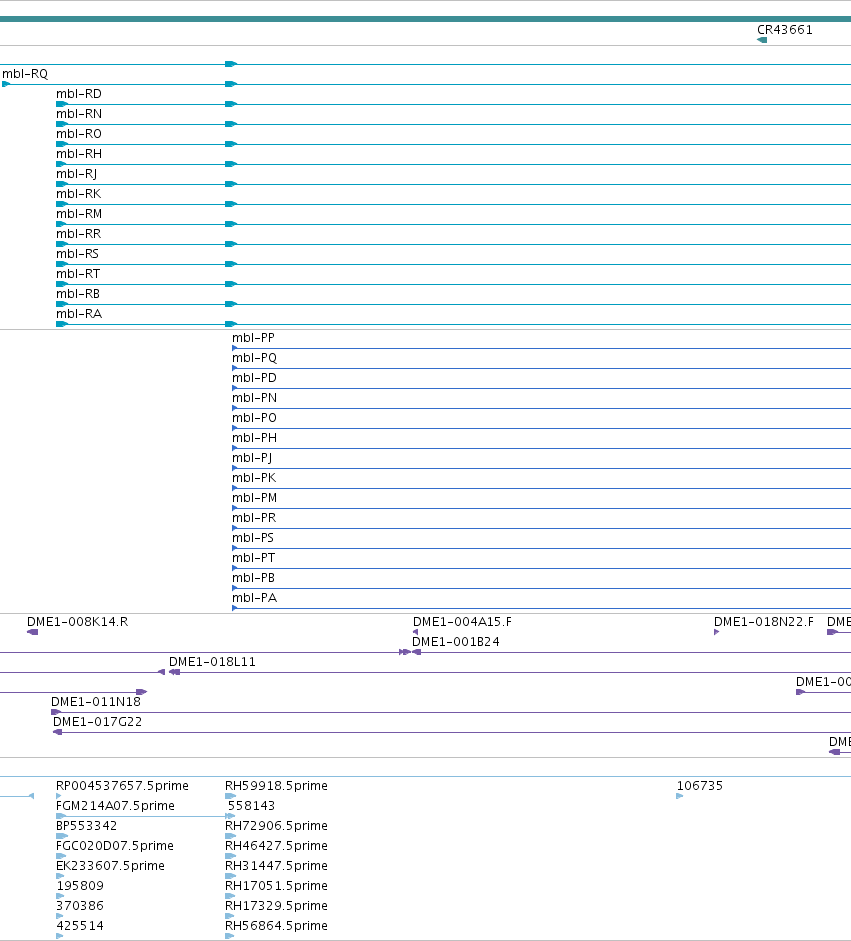Open the EK233607.5prime EST
Image resolution: width=851 pixels, height=941 pixels.
[110, 866]
